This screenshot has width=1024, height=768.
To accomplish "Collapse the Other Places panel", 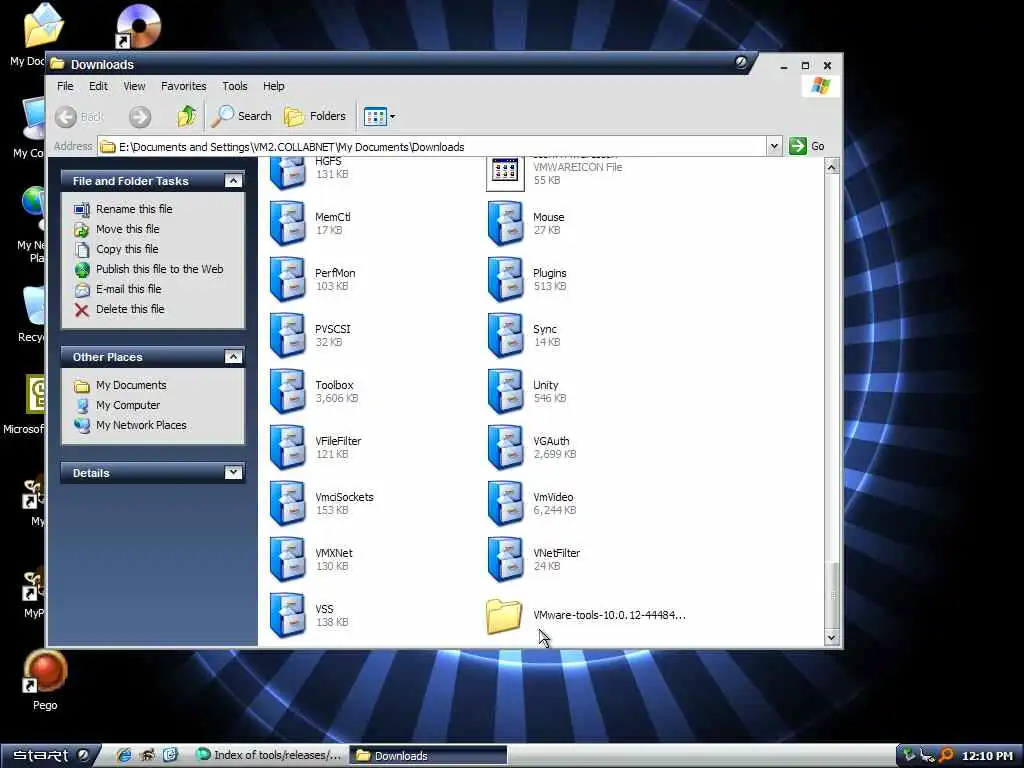I will click(x=233, y=357).
